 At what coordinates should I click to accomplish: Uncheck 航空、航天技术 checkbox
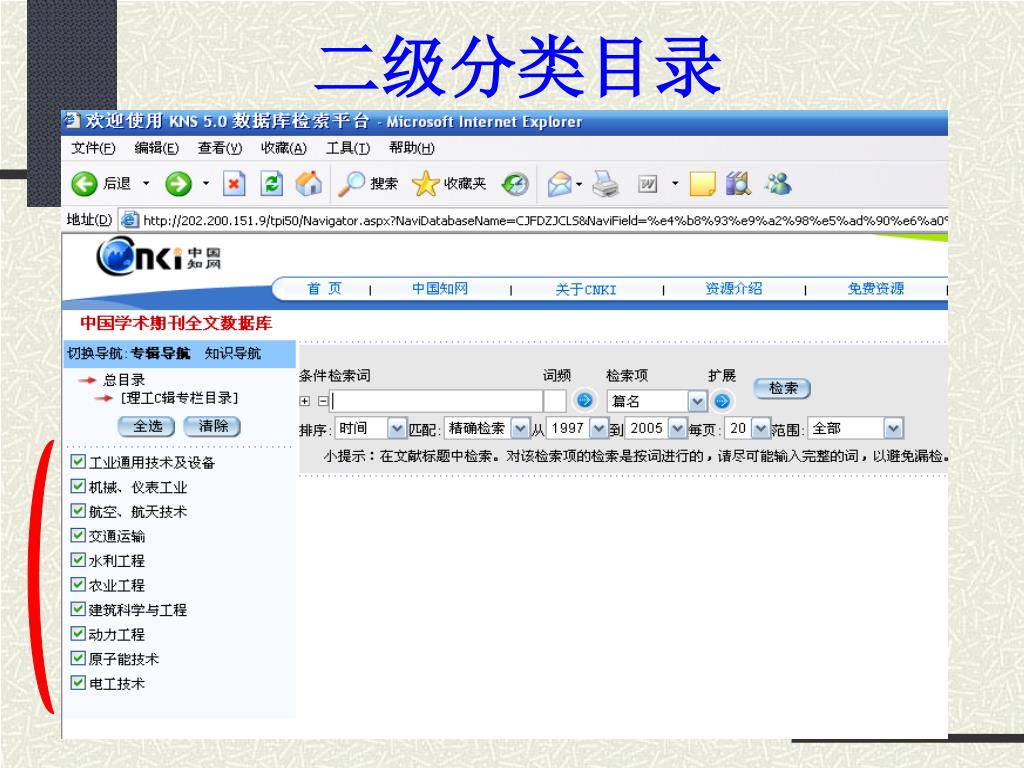[x=78, y=511]
